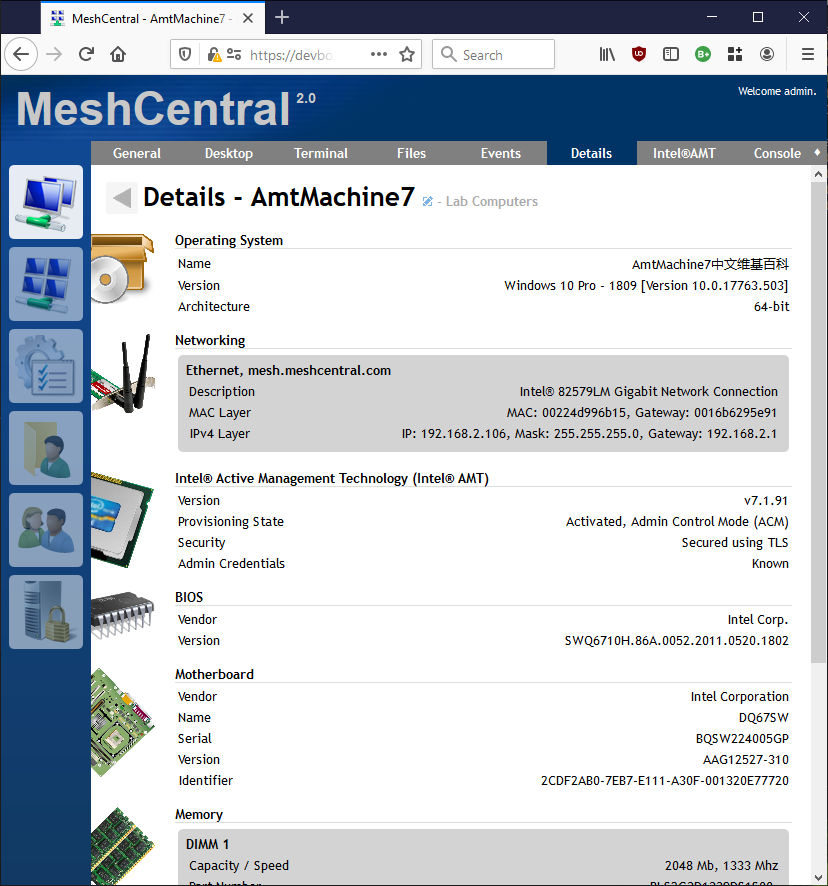Open Firefox hamburger menu

(808, 54)
